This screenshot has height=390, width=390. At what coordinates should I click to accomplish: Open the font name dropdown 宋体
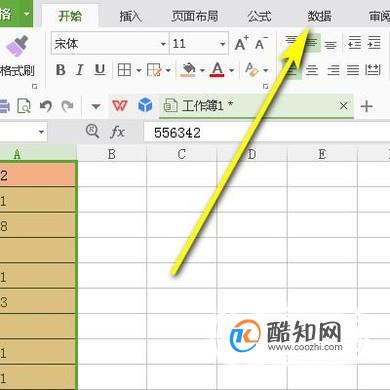163,44
